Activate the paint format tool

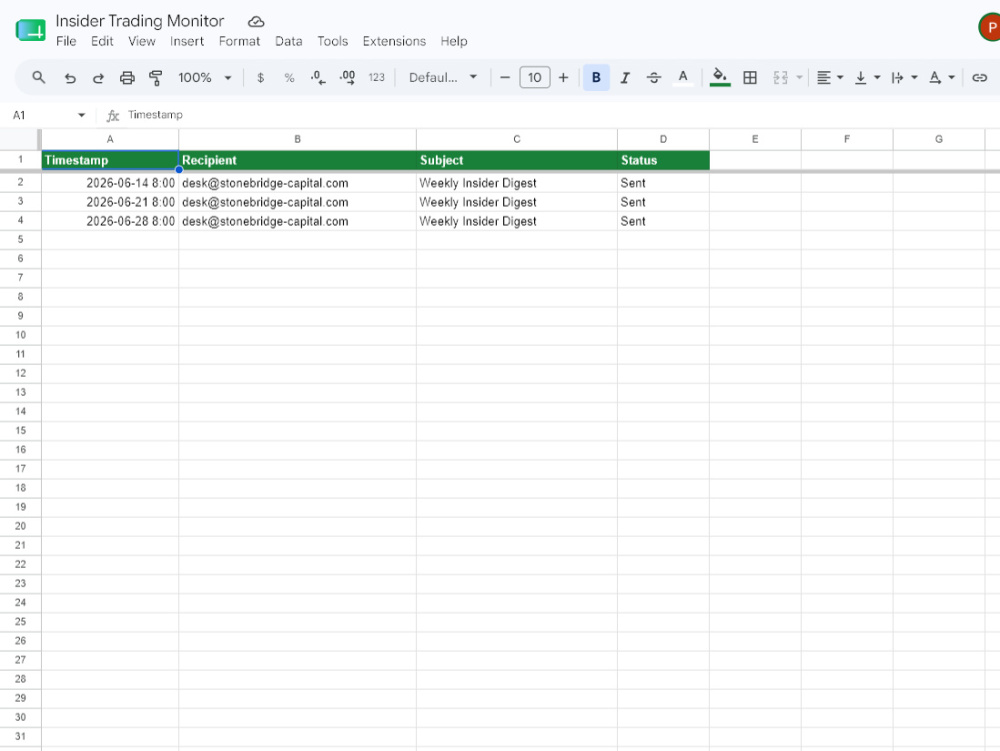(156, 78)
